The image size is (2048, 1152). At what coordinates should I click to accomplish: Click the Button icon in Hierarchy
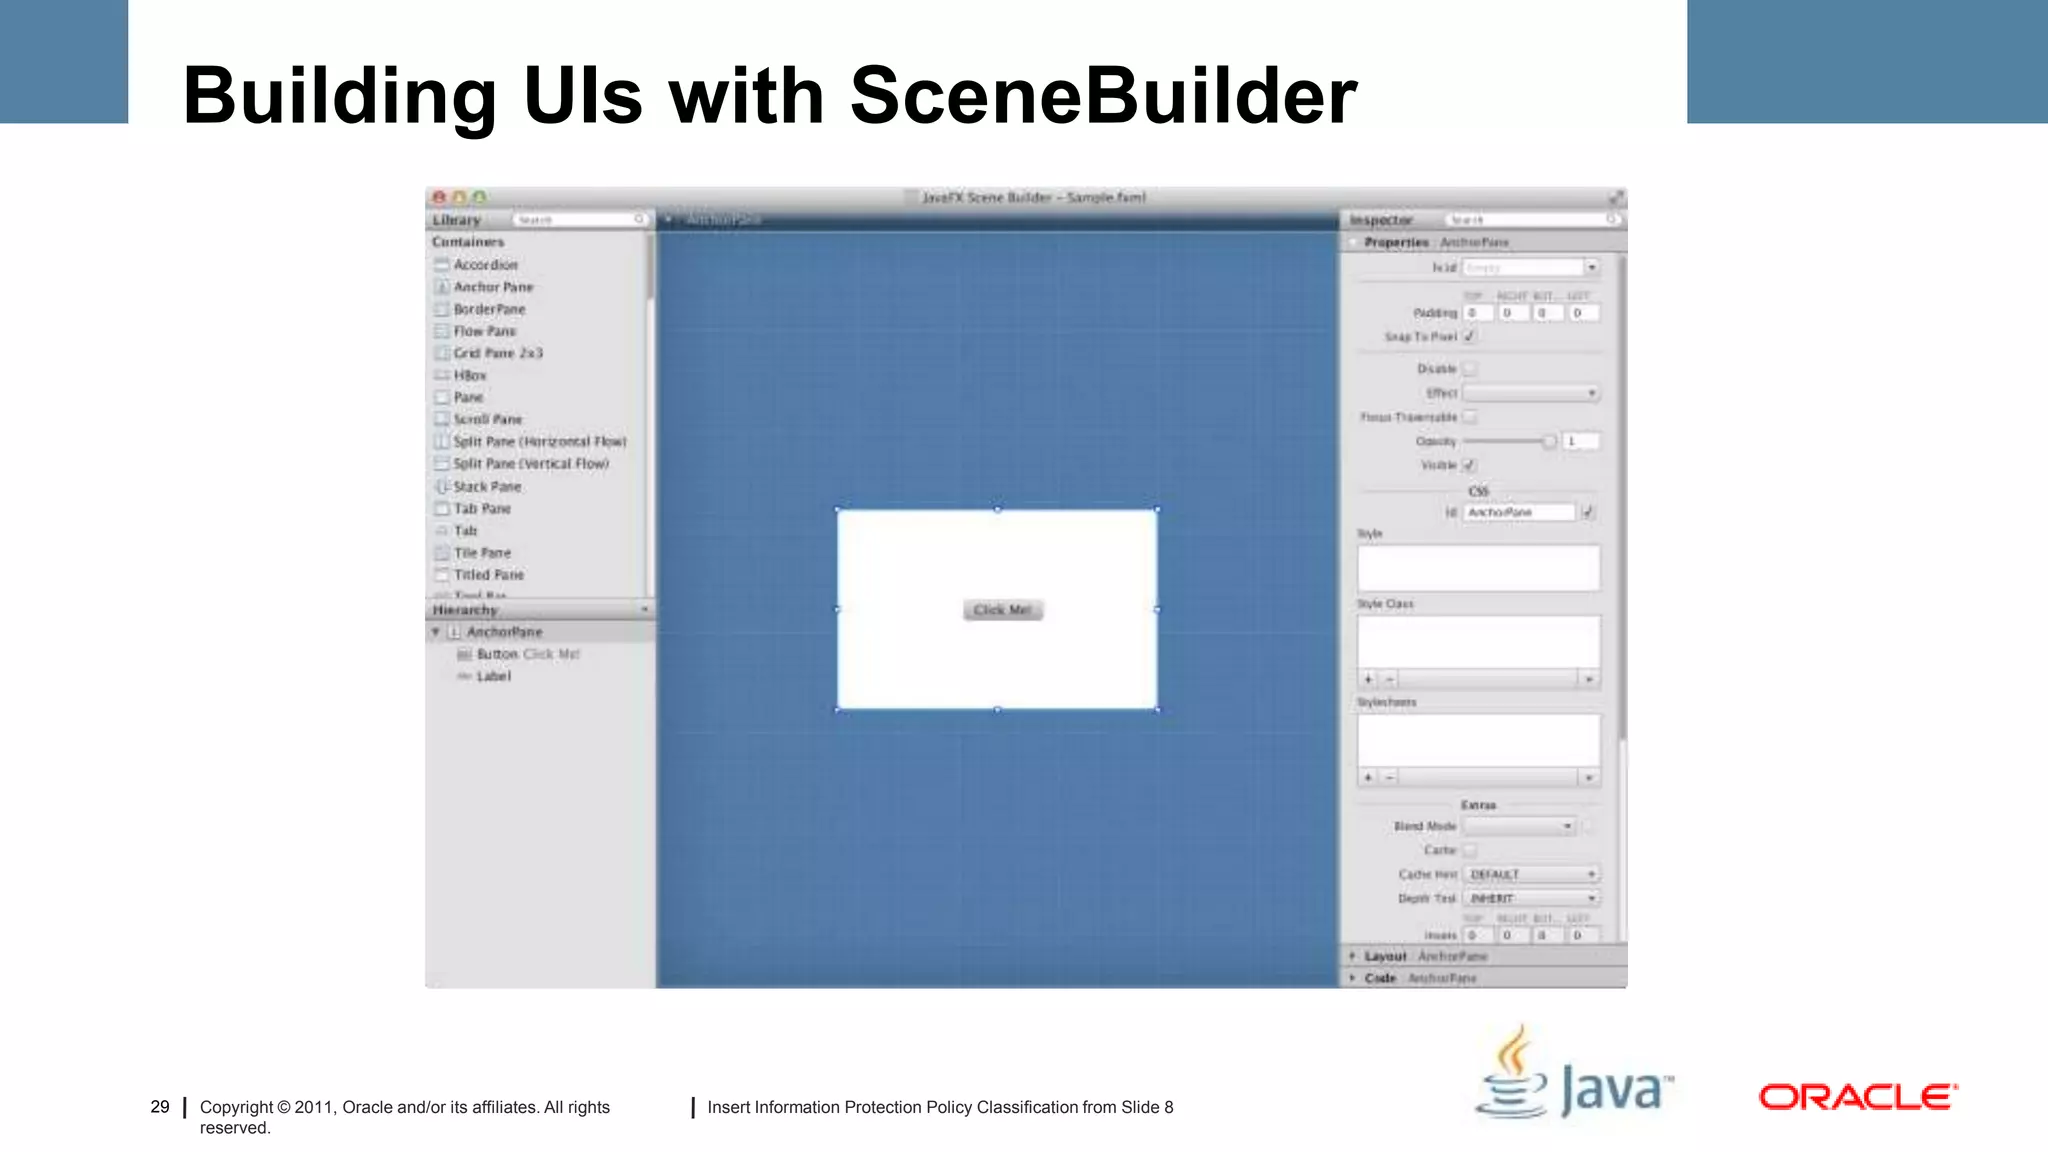(x=464, y=654)
